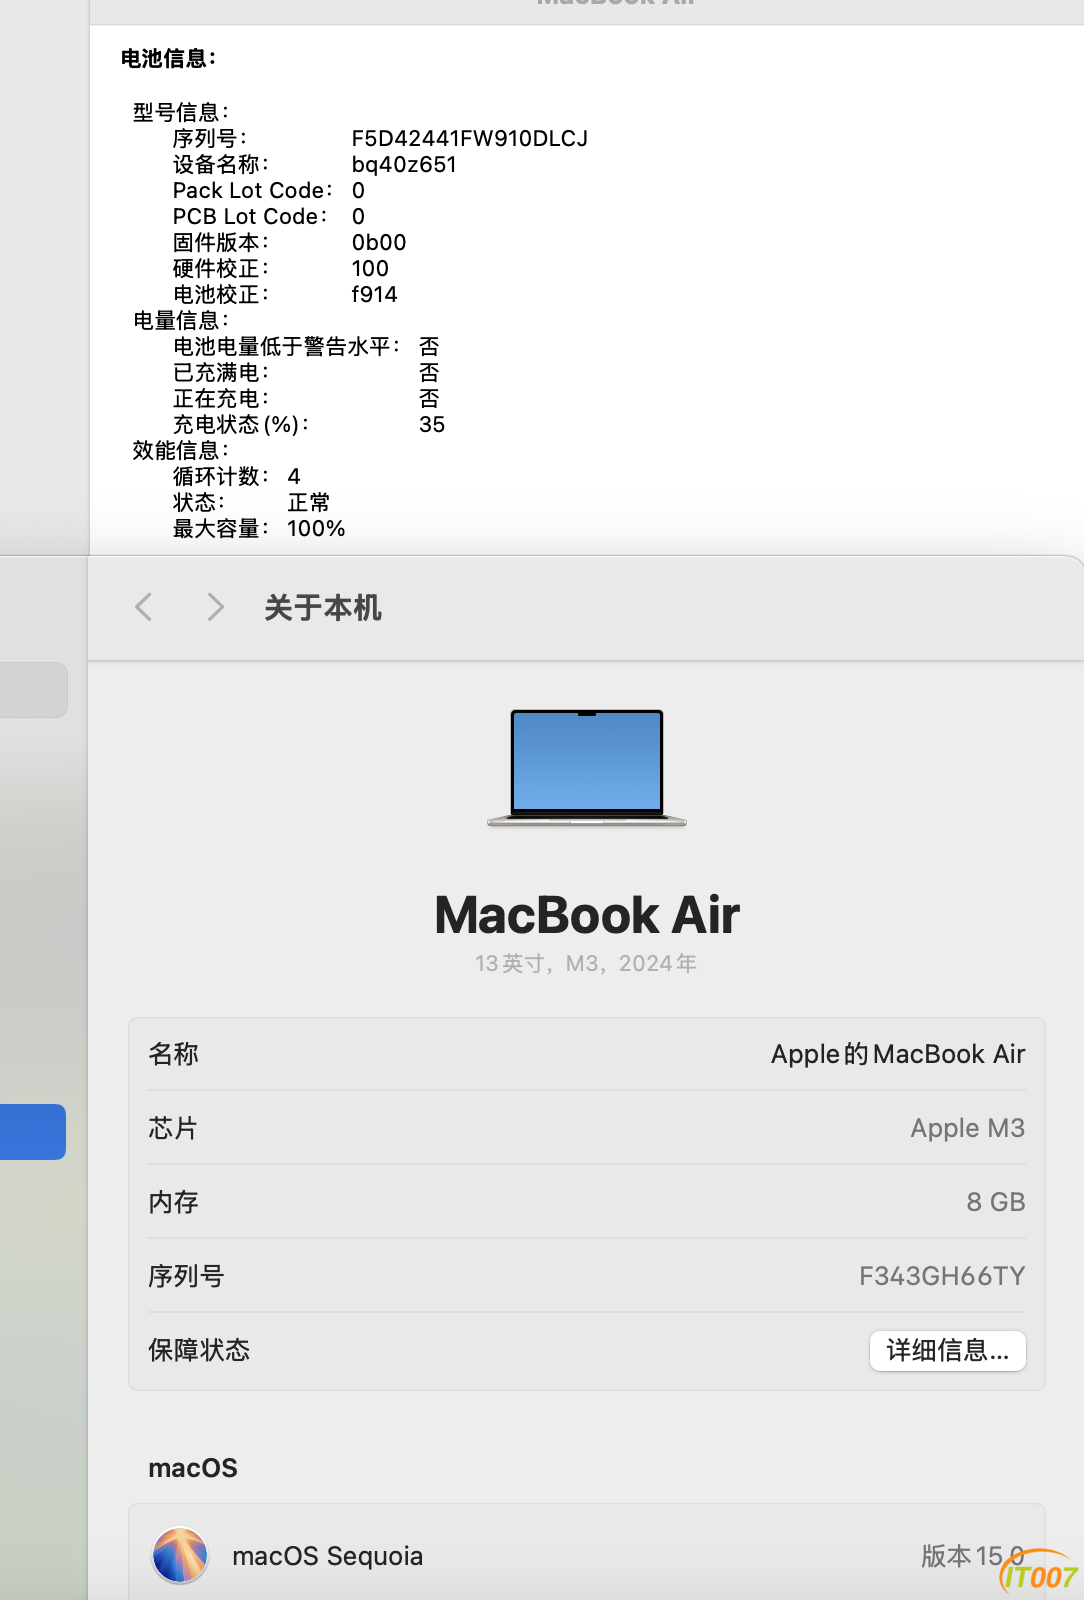1084x1600 pixels.
Task: Click the MacBook Air heading
Action: coord(587,915)
